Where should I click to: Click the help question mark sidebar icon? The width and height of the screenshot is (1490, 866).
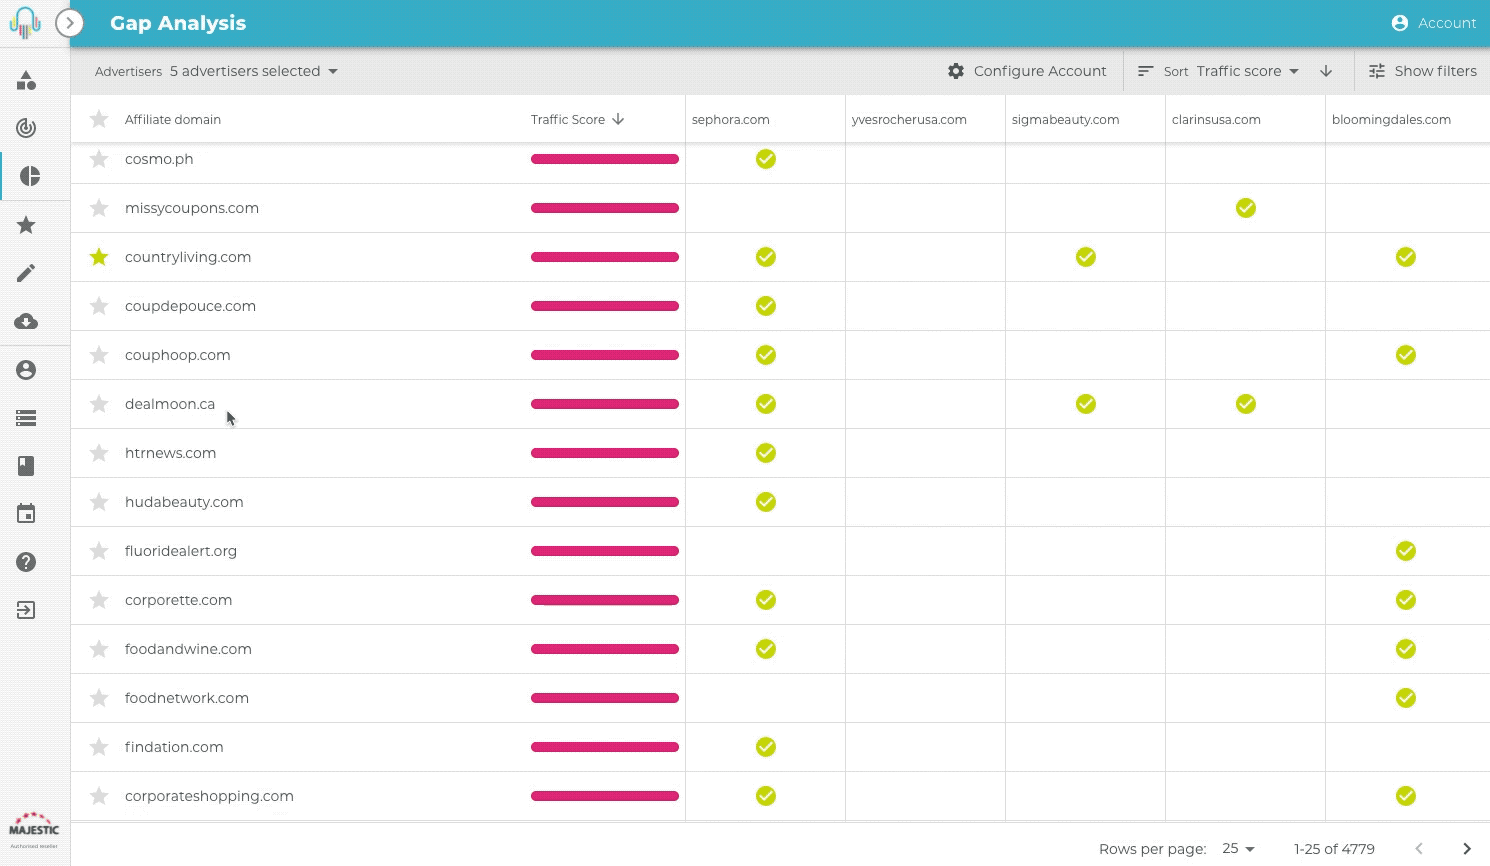click(26, 562)
